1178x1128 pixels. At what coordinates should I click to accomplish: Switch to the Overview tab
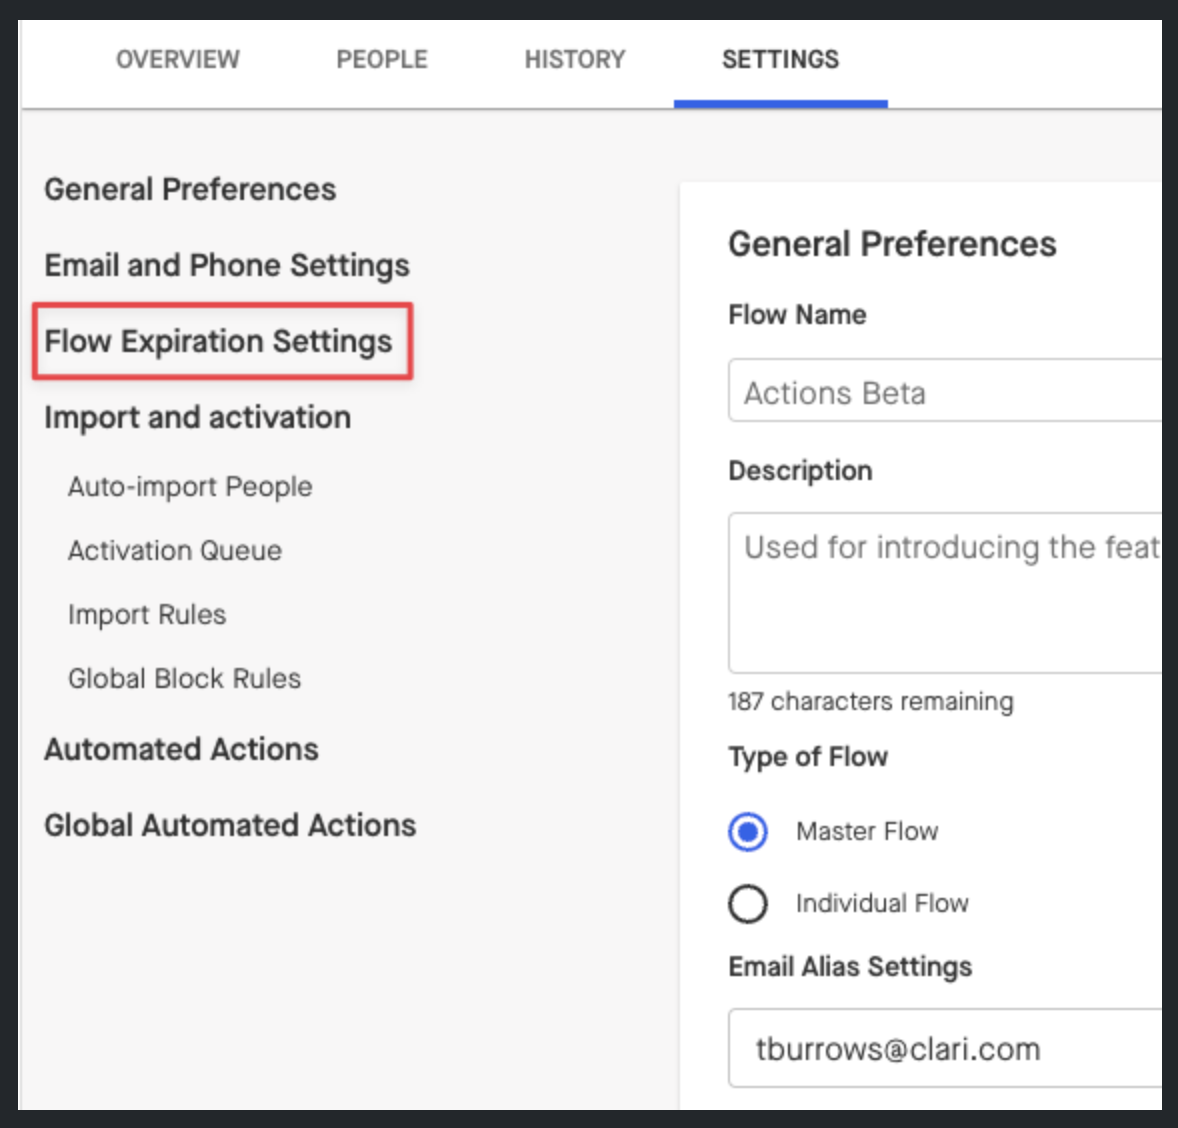(x=177, y=60)
